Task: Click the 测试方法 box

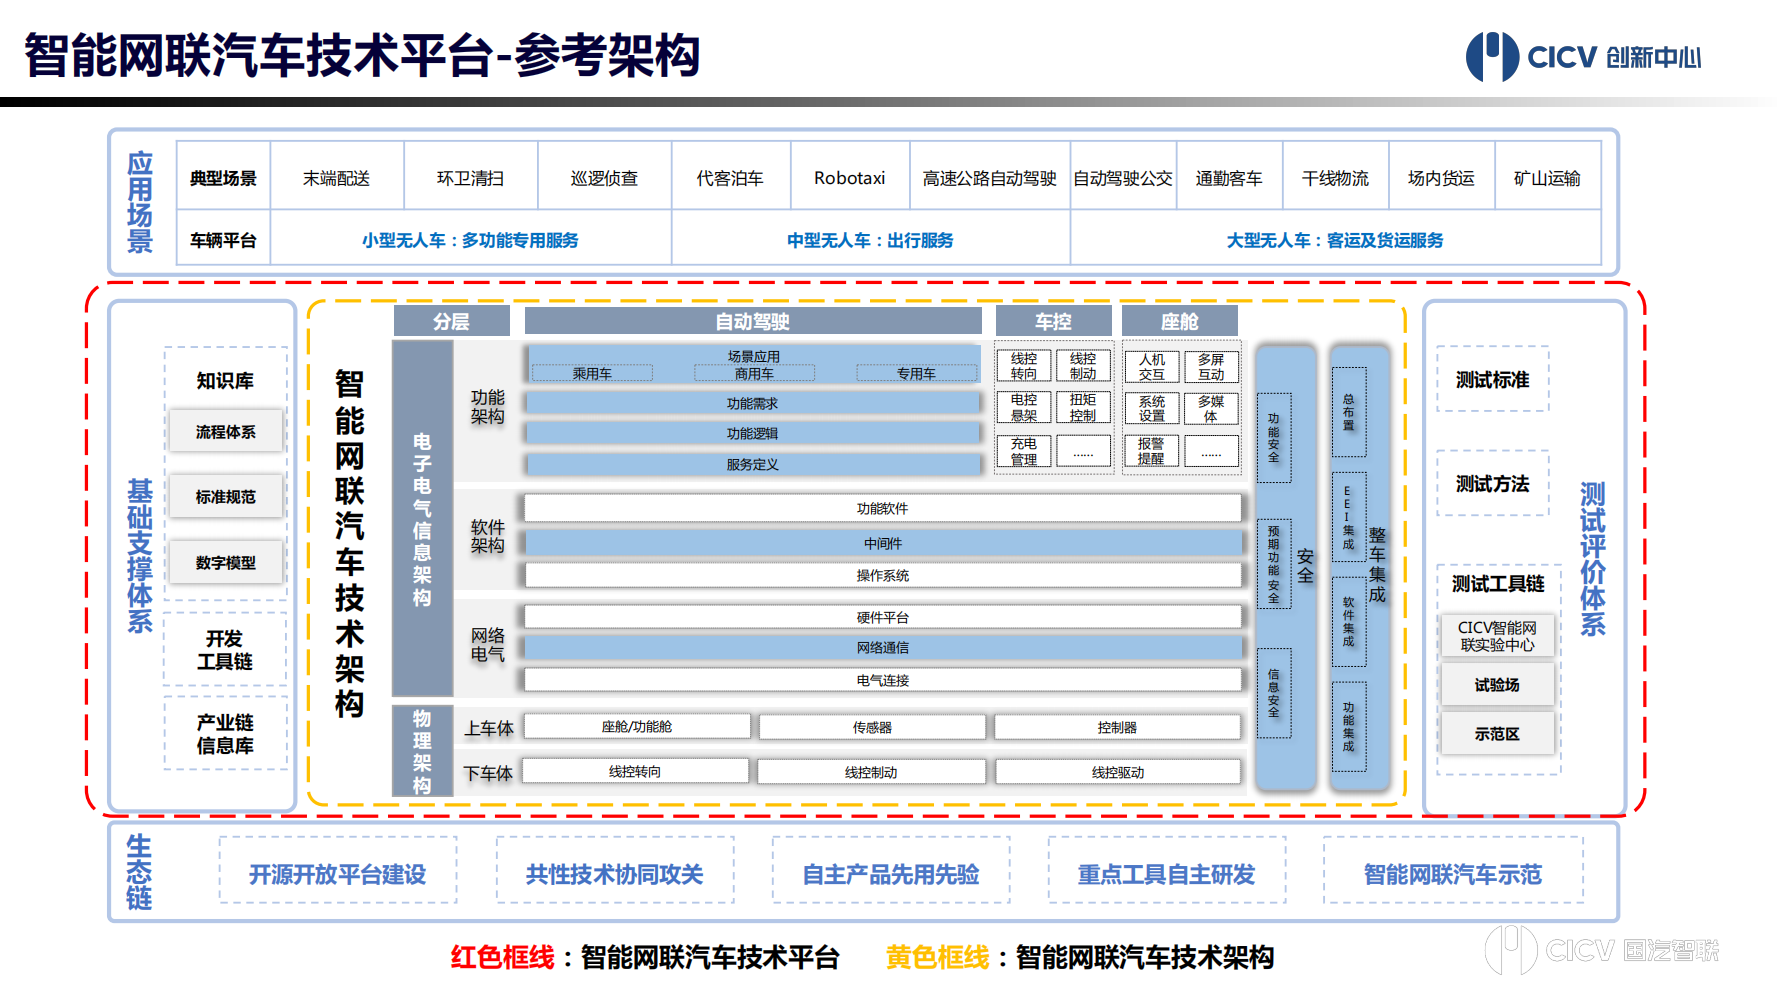Action: tap(1493, 483)
